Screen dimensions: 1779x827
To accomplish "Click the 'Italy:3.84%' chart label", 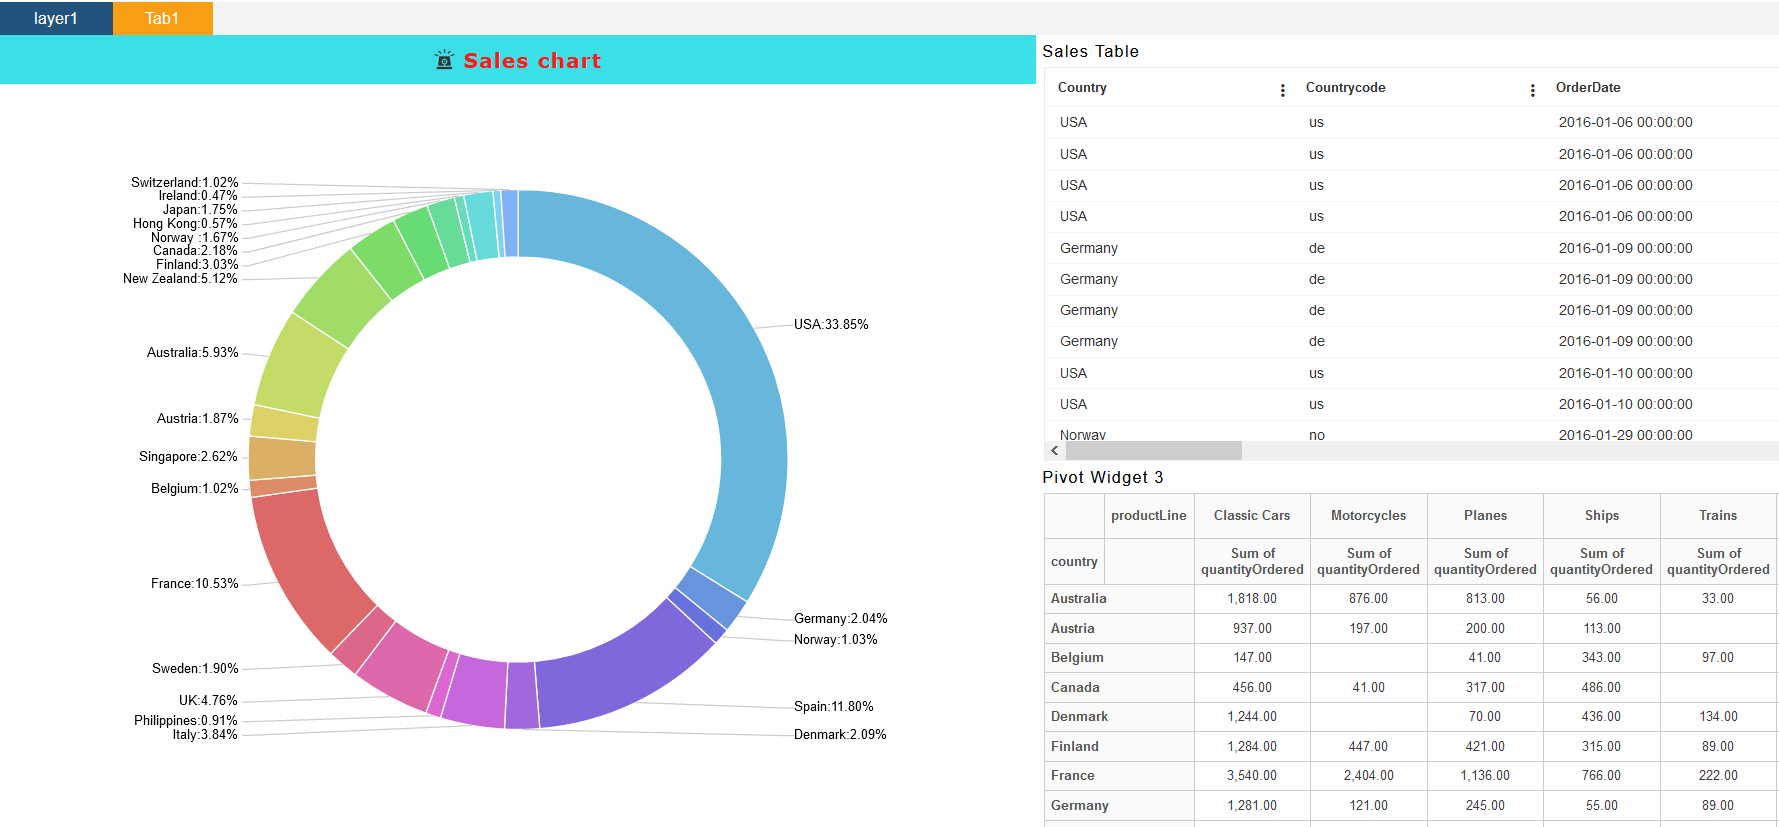I will click(205, 734).
